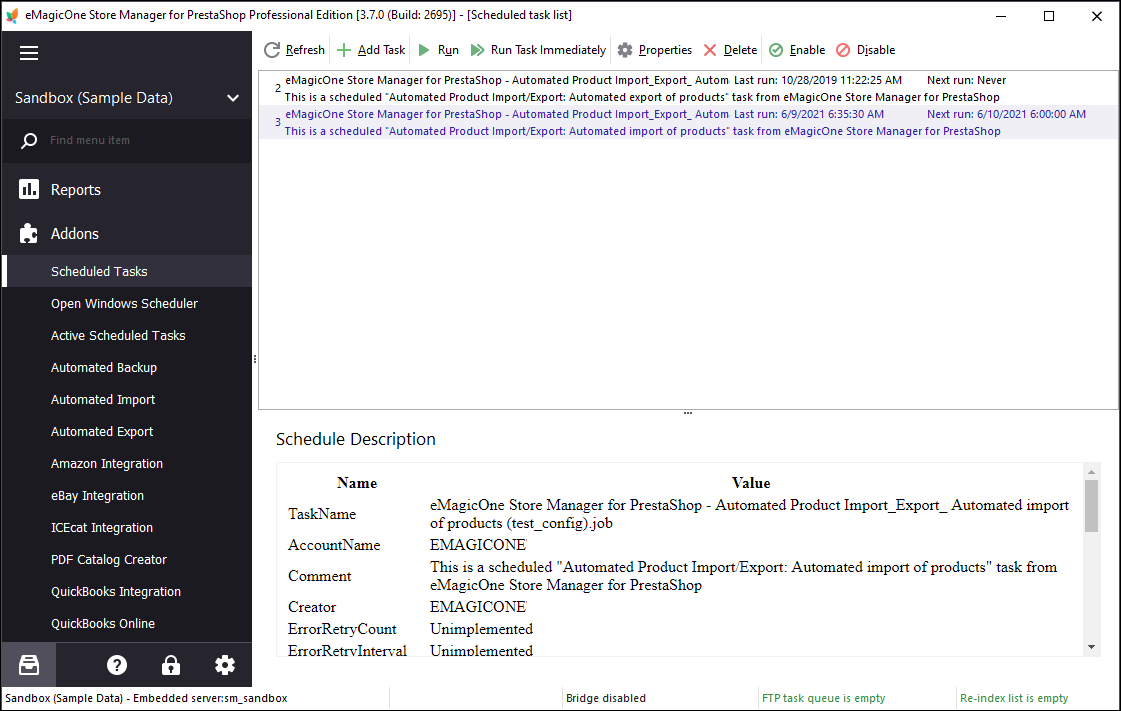Click 'Last run: 10/28/2019 11:22:25 AM' text
The image size is (1121, 711).
click(x=817, y=81)
